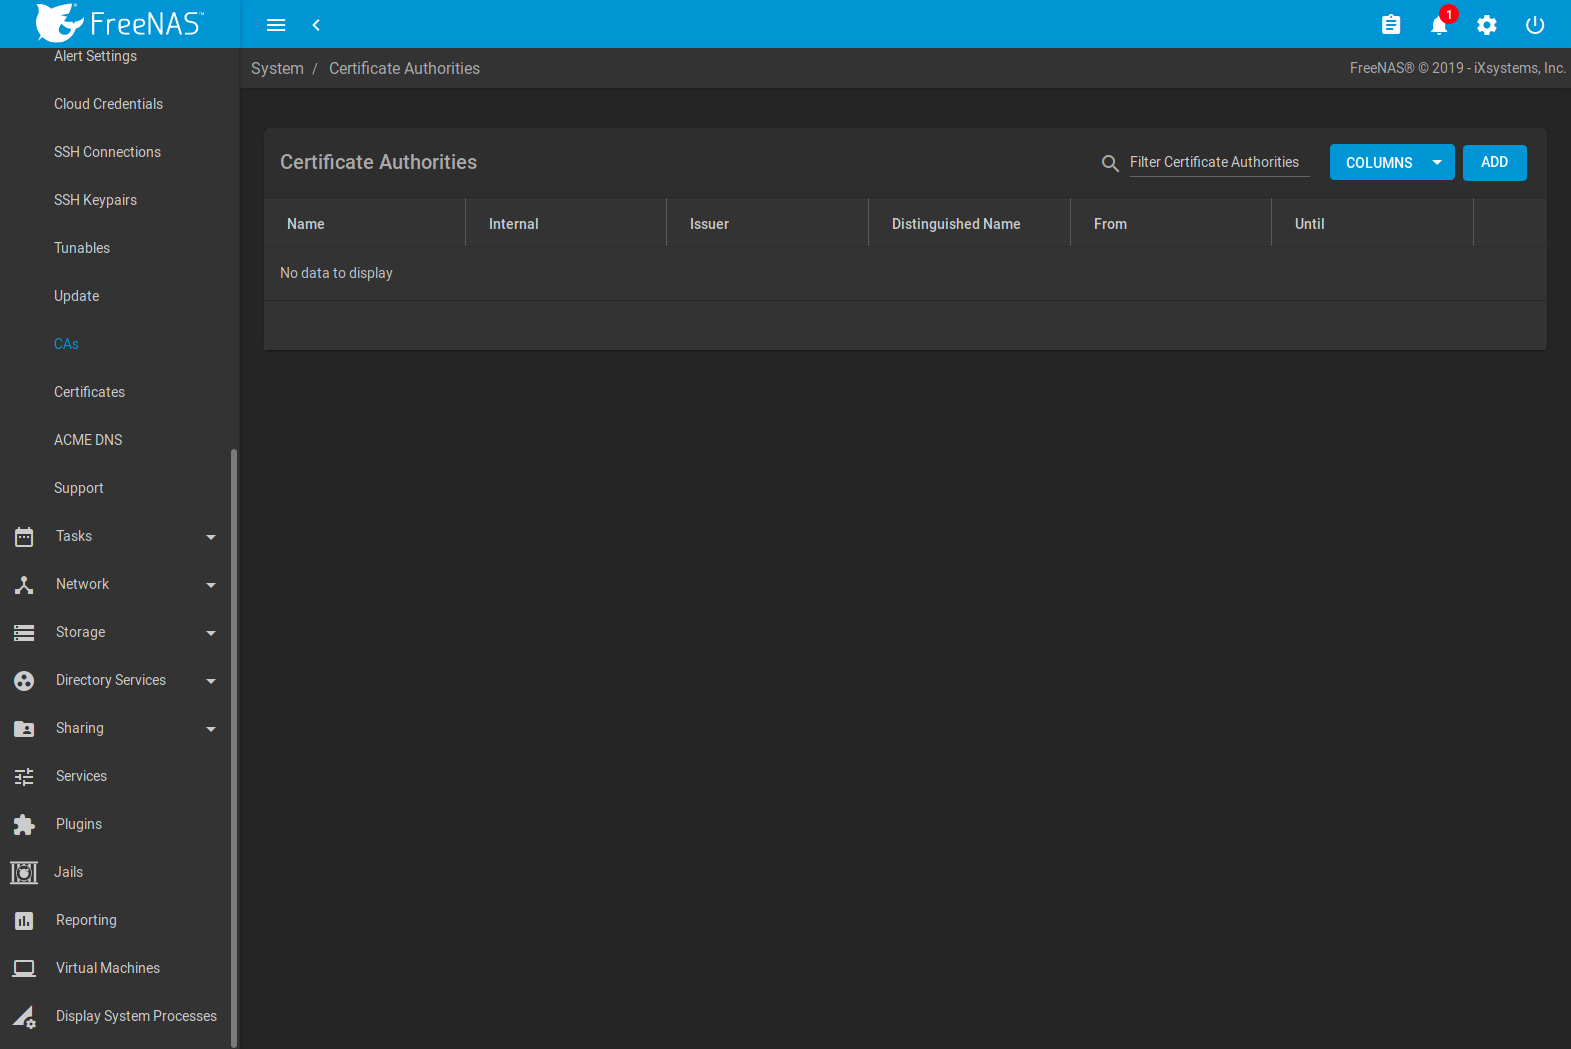The image size is (1571, 1049).
Task: Open Tunables
Action: (x=82, y=248)
